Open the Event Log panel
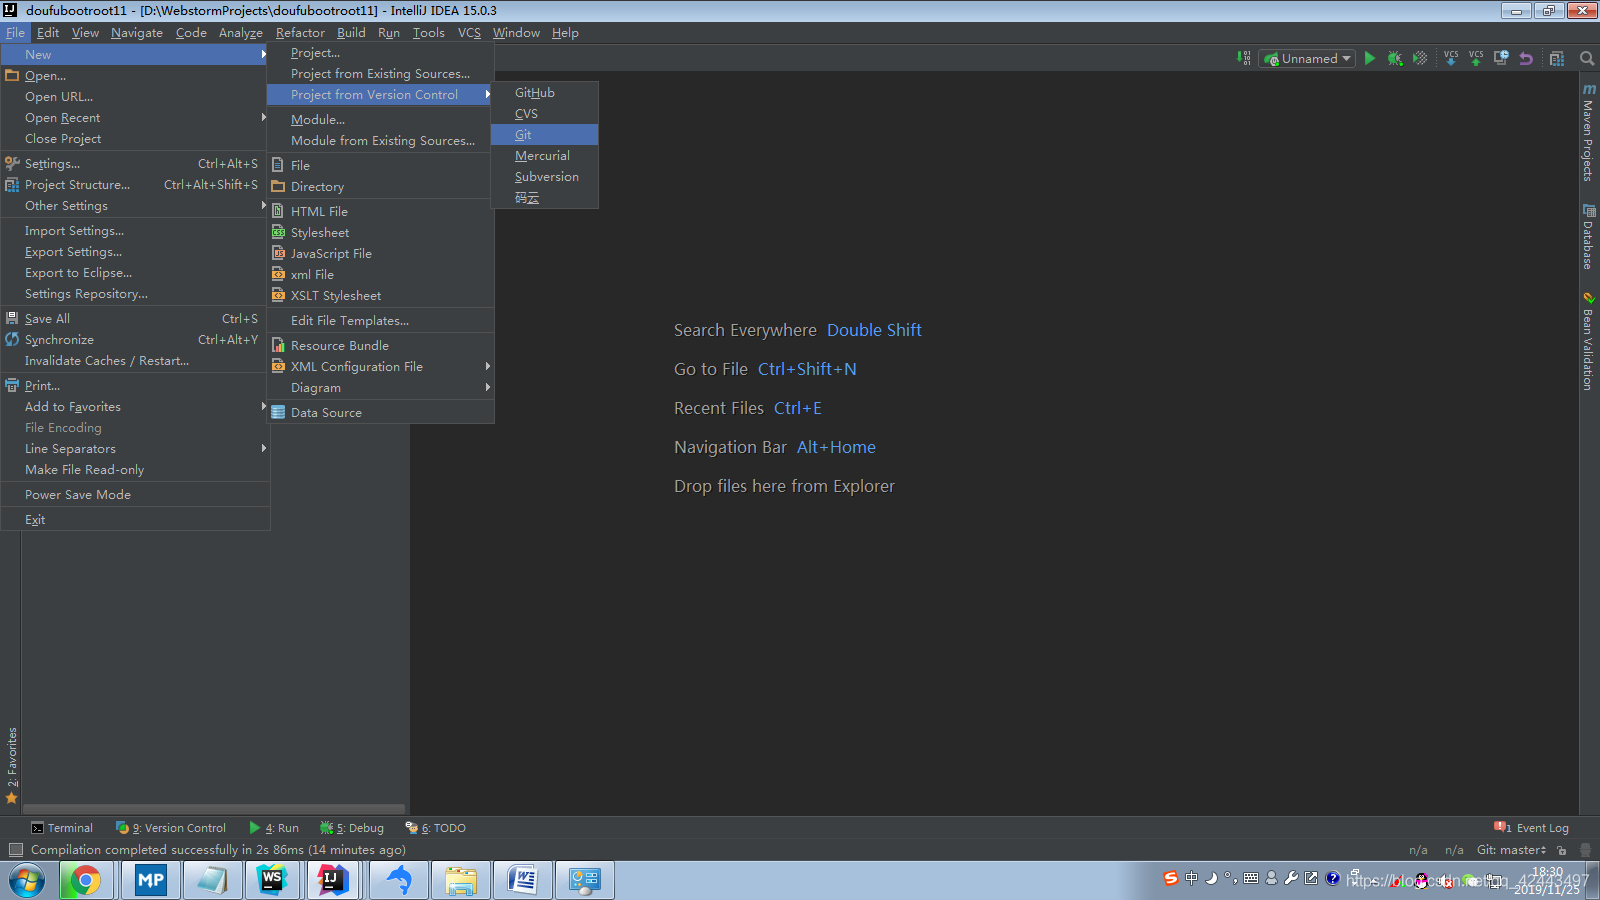1600x900 pixels. point(1531,828)
